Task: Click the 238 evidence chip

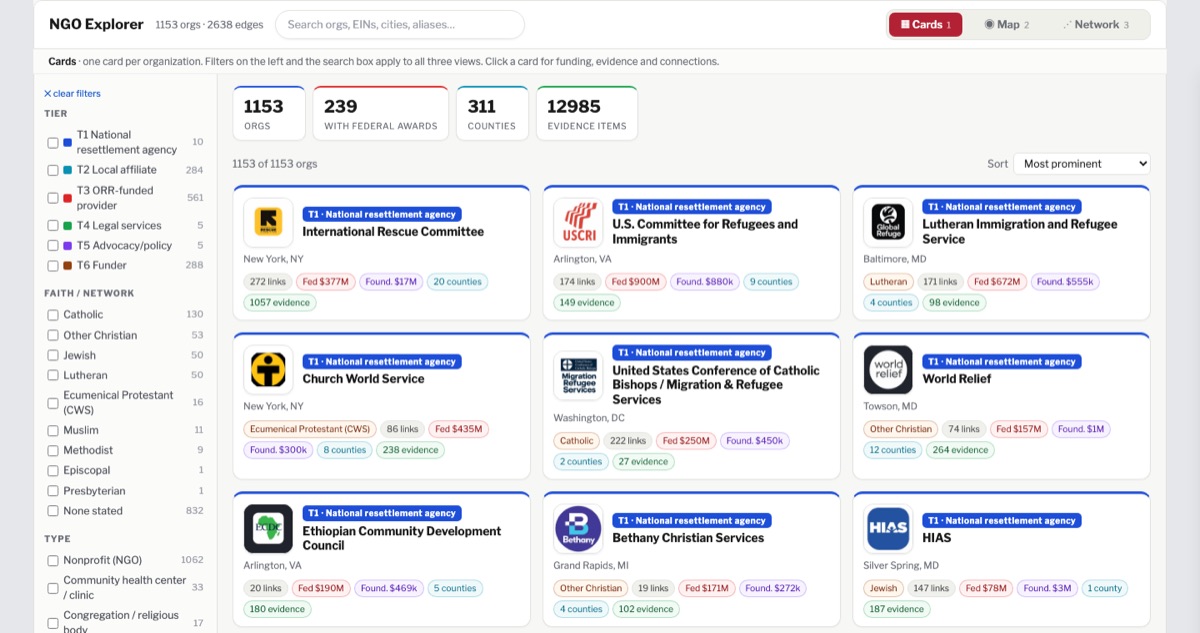Action: (410, 450)
